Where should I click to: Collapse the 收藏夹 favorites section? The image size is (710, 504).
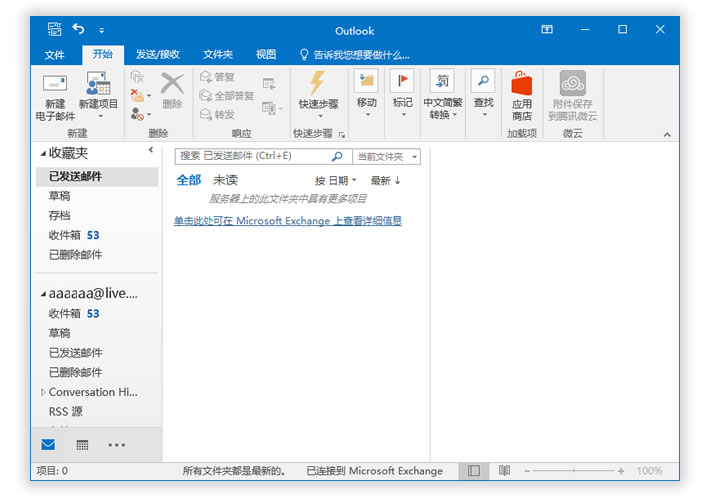(43, 154)
